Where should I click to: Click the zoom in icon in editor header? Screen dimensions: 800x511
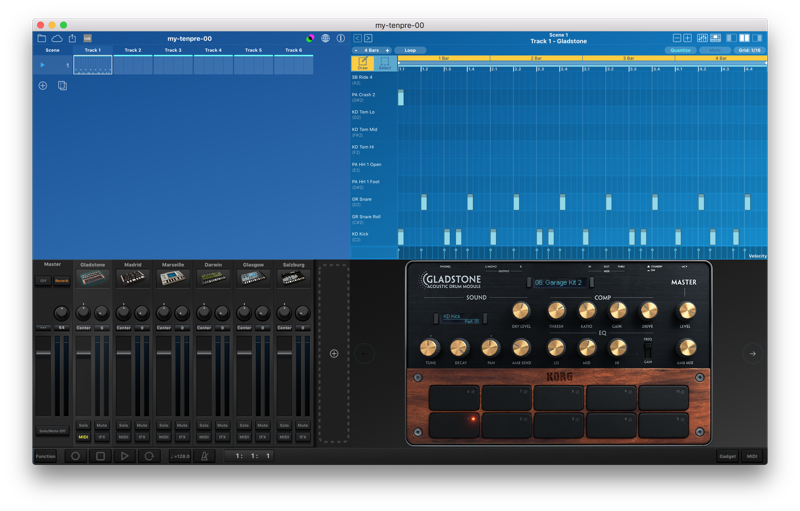pyautogui.click(x=688, y=38)
